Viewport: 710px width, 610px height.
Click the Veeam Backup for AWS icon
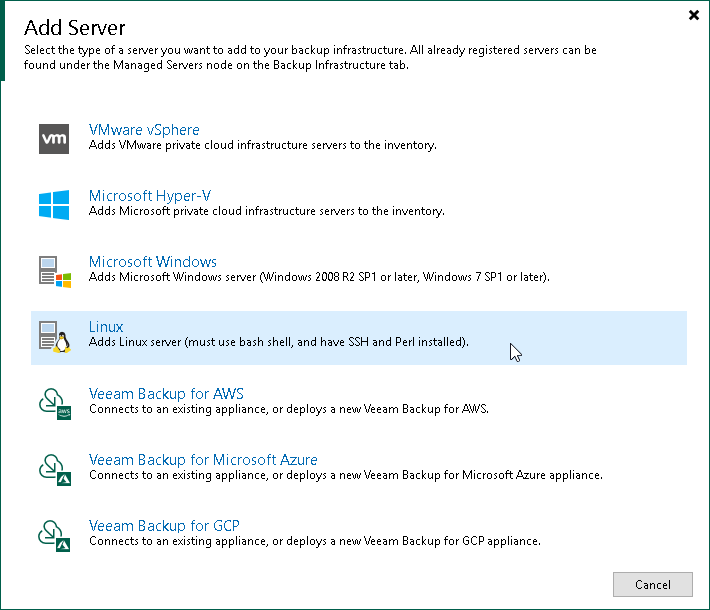[x=53, y=402]
